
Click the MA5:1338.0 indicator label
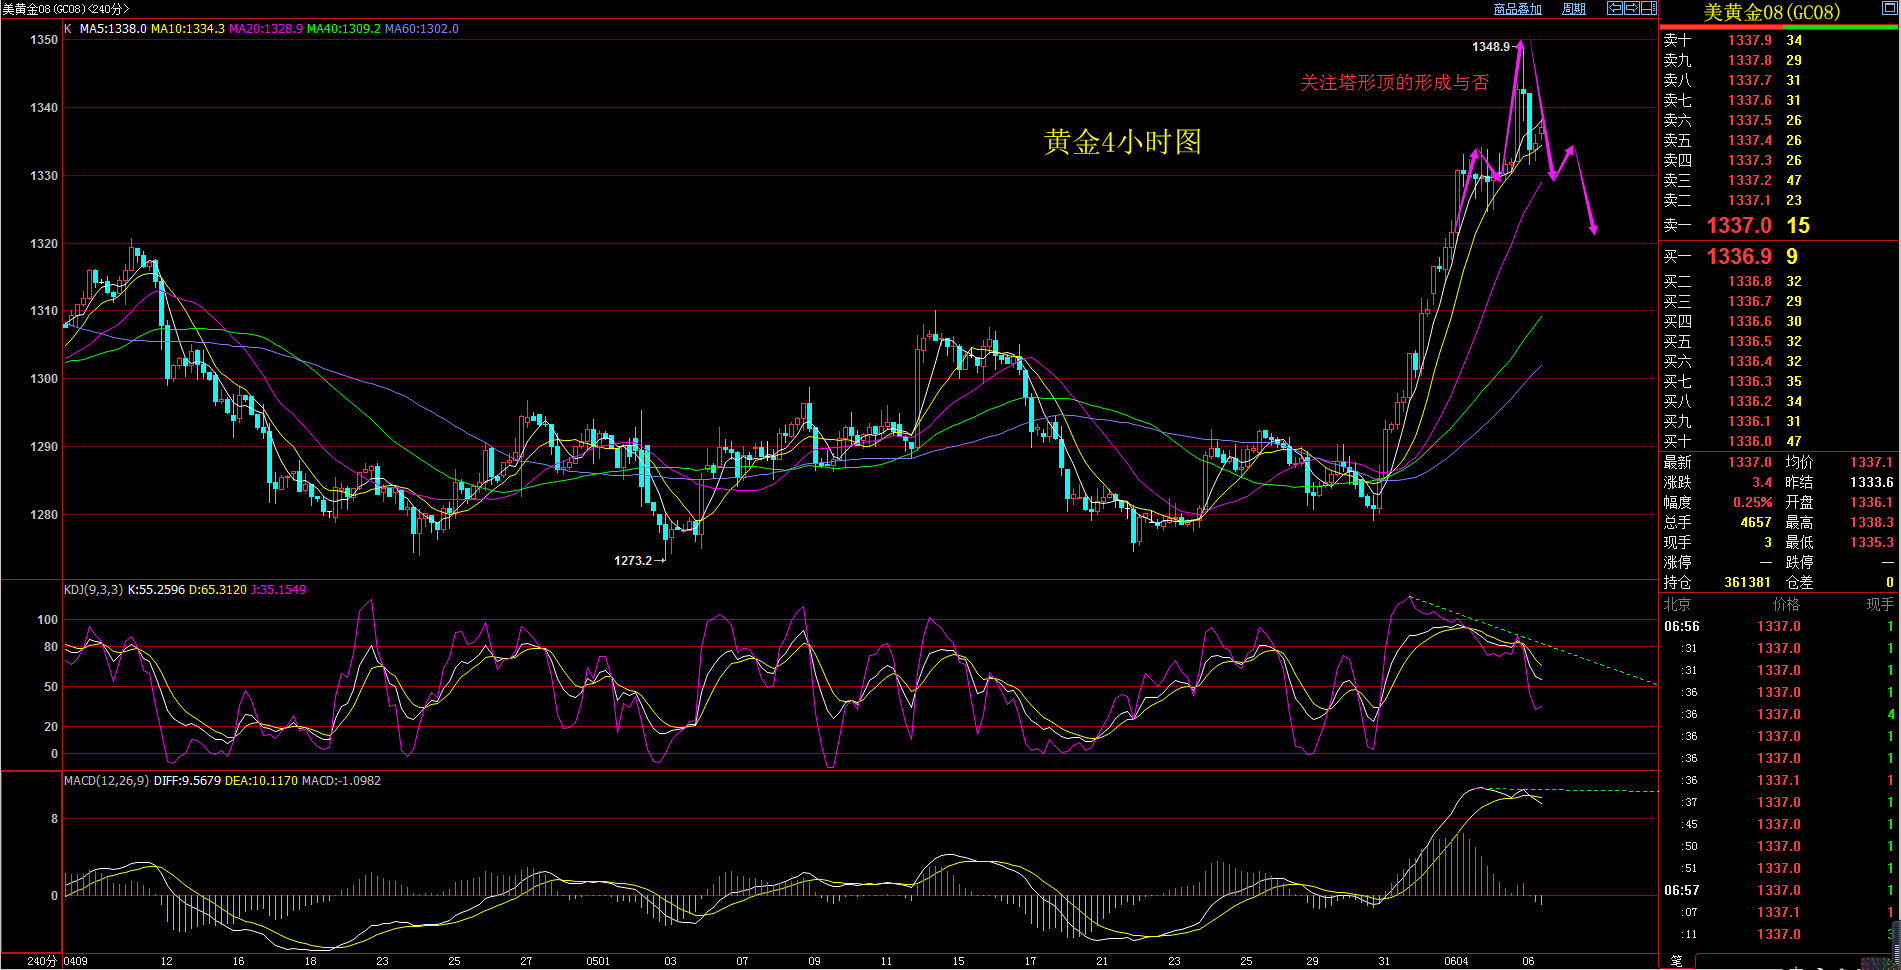click(x=113, y=29)
